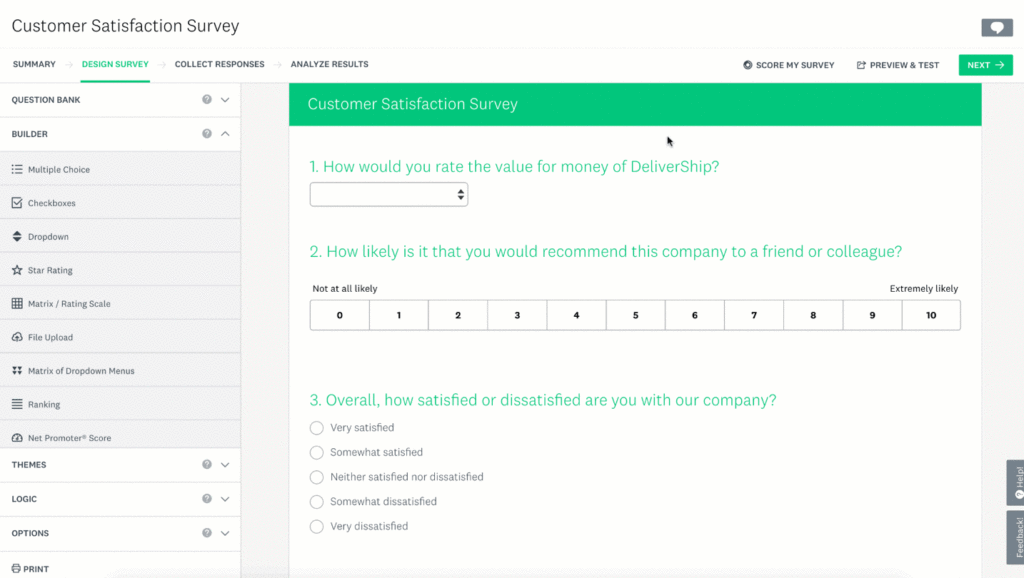Choose the Matrix / Rating Scale icon

pyautogui.click(x=17, y=304)
